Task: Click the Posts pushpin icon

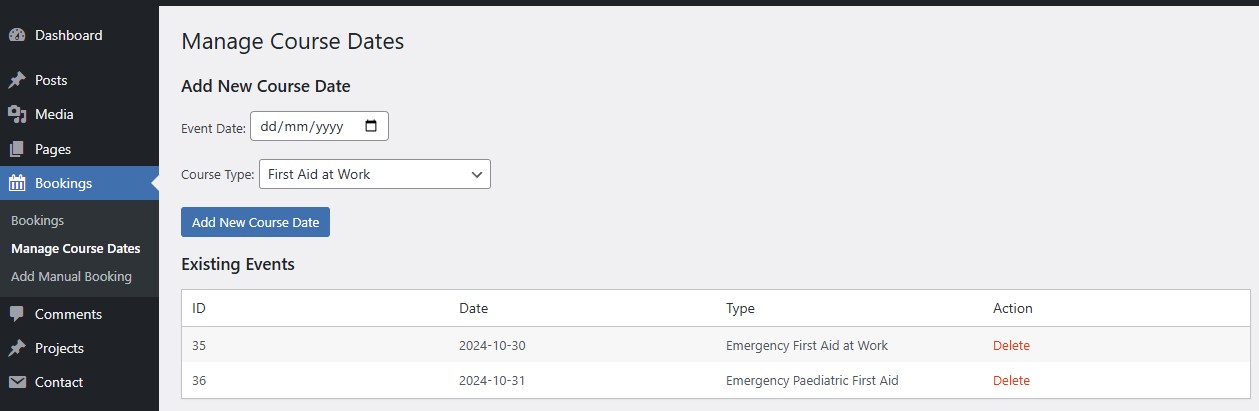Action: point(17,80)
